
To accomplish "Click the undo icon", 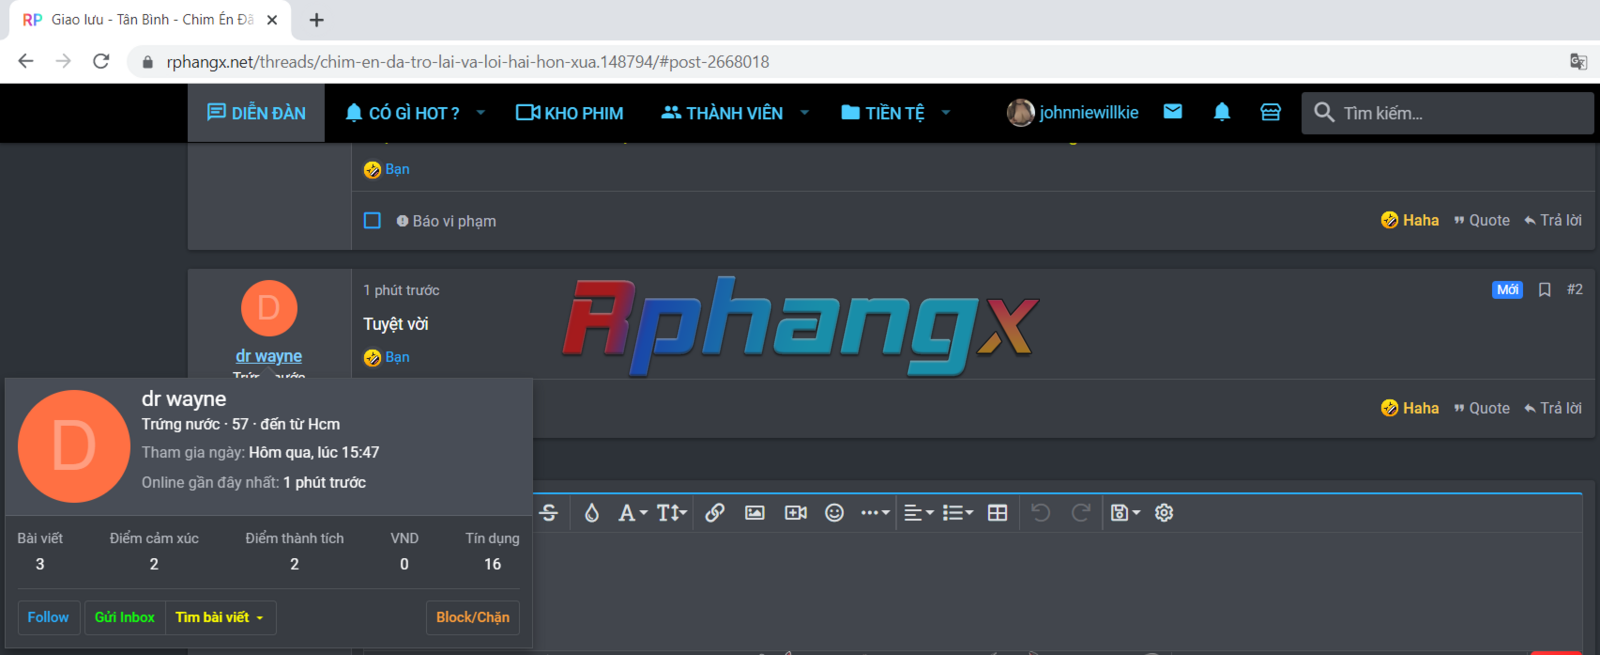I will (1041, 513).
